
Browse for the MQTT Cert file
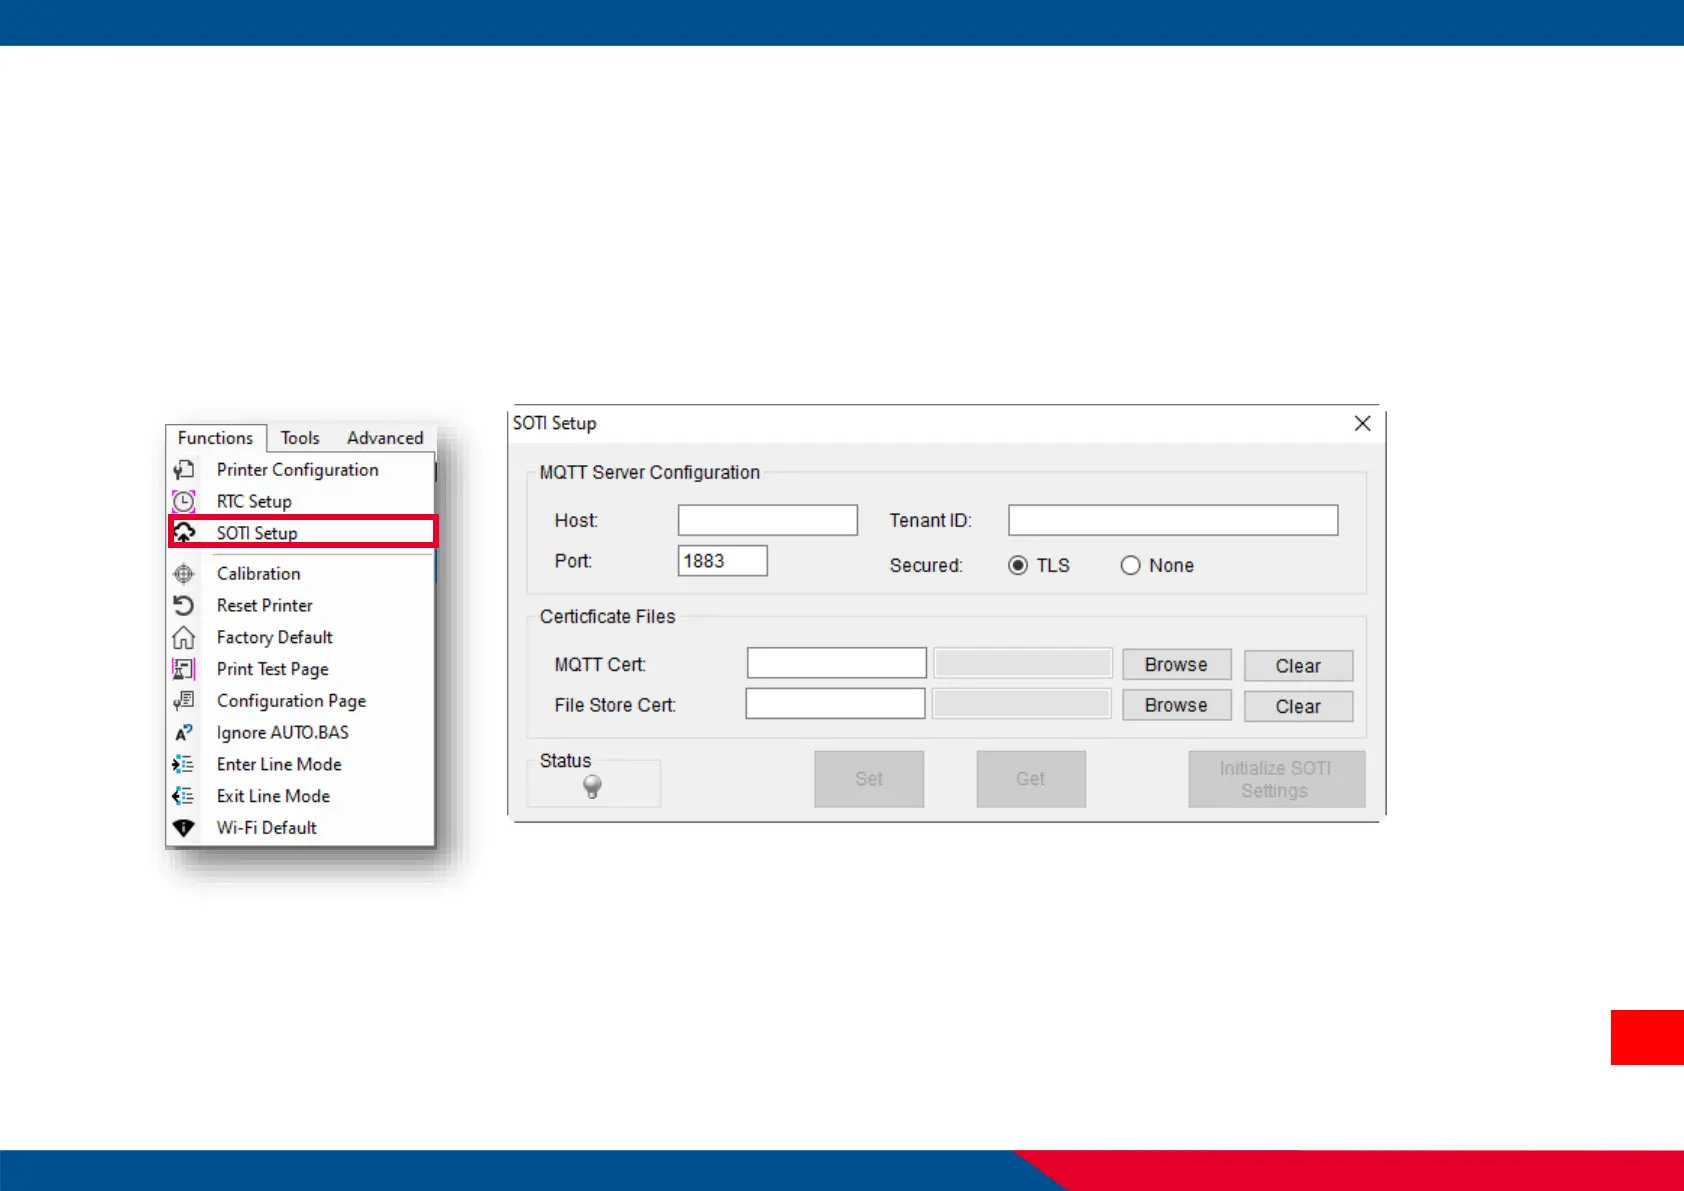coord(1176,665)
